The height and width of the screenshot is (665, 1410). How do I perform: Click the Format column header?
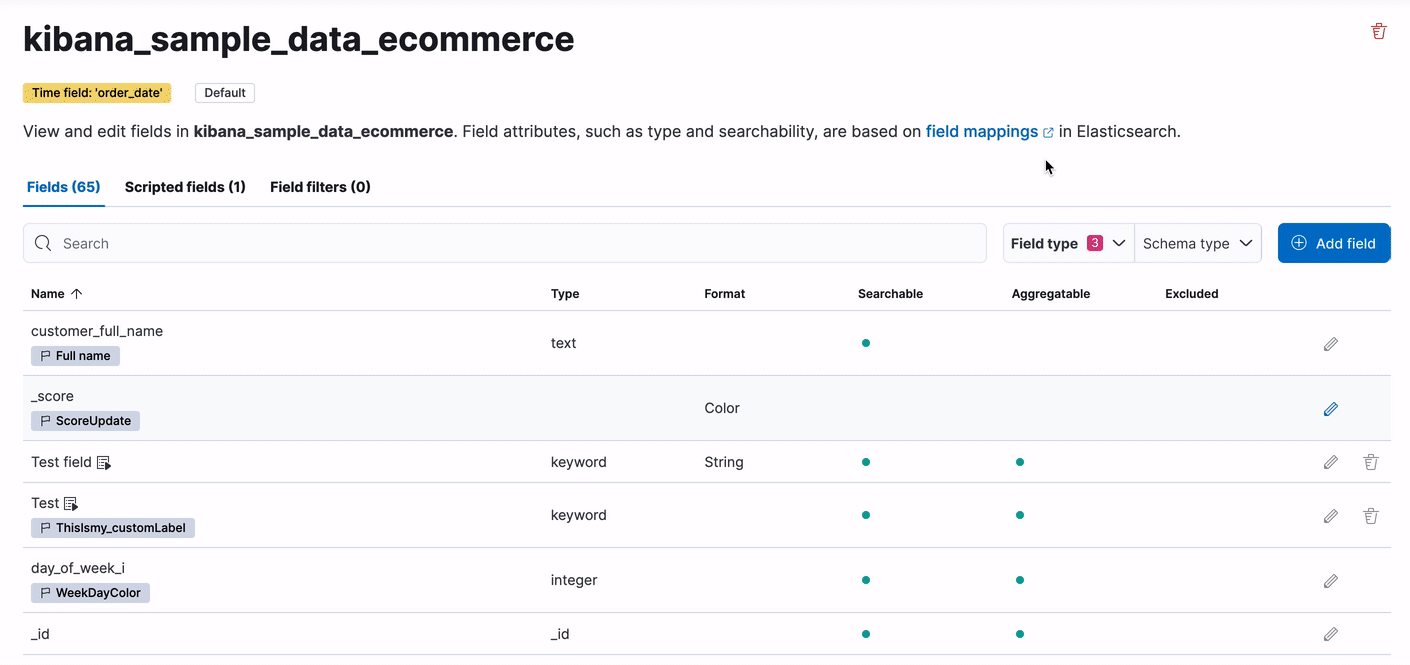point(725,294)
